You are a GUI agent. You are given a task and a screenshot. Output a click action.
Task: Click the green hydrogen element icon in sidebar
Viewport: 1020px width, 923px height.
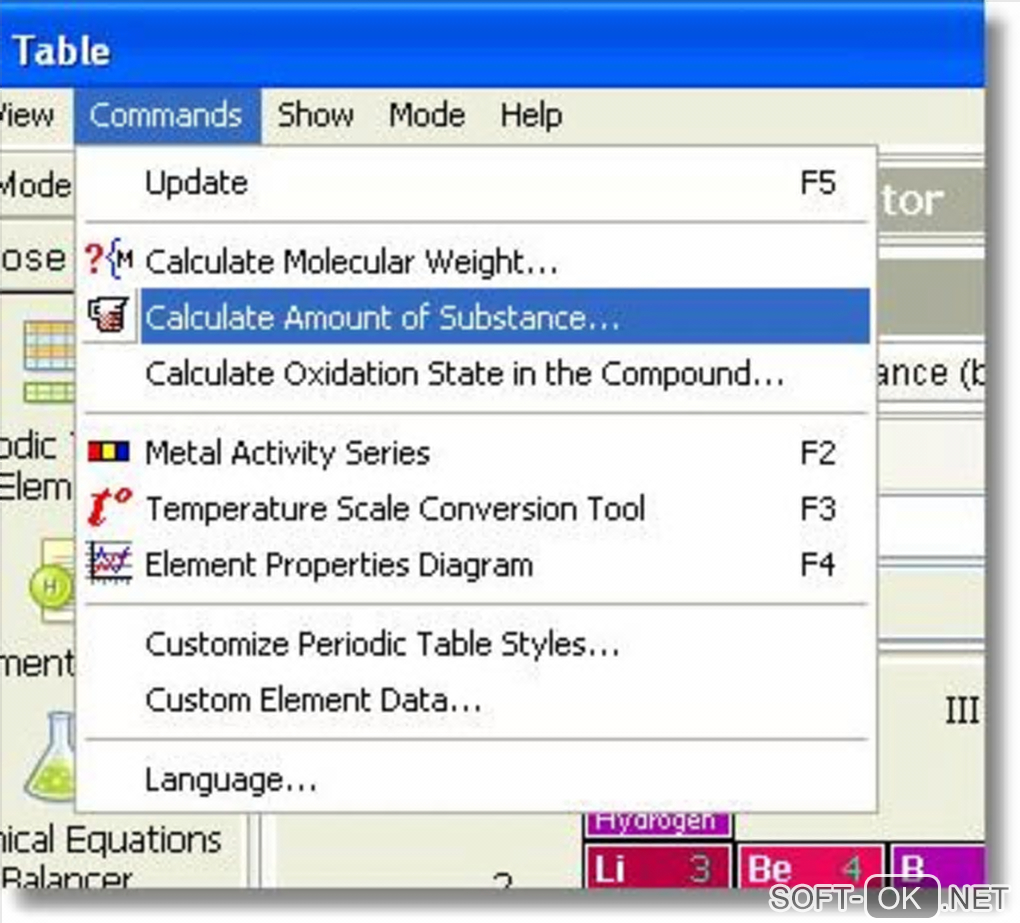[52, 585]
